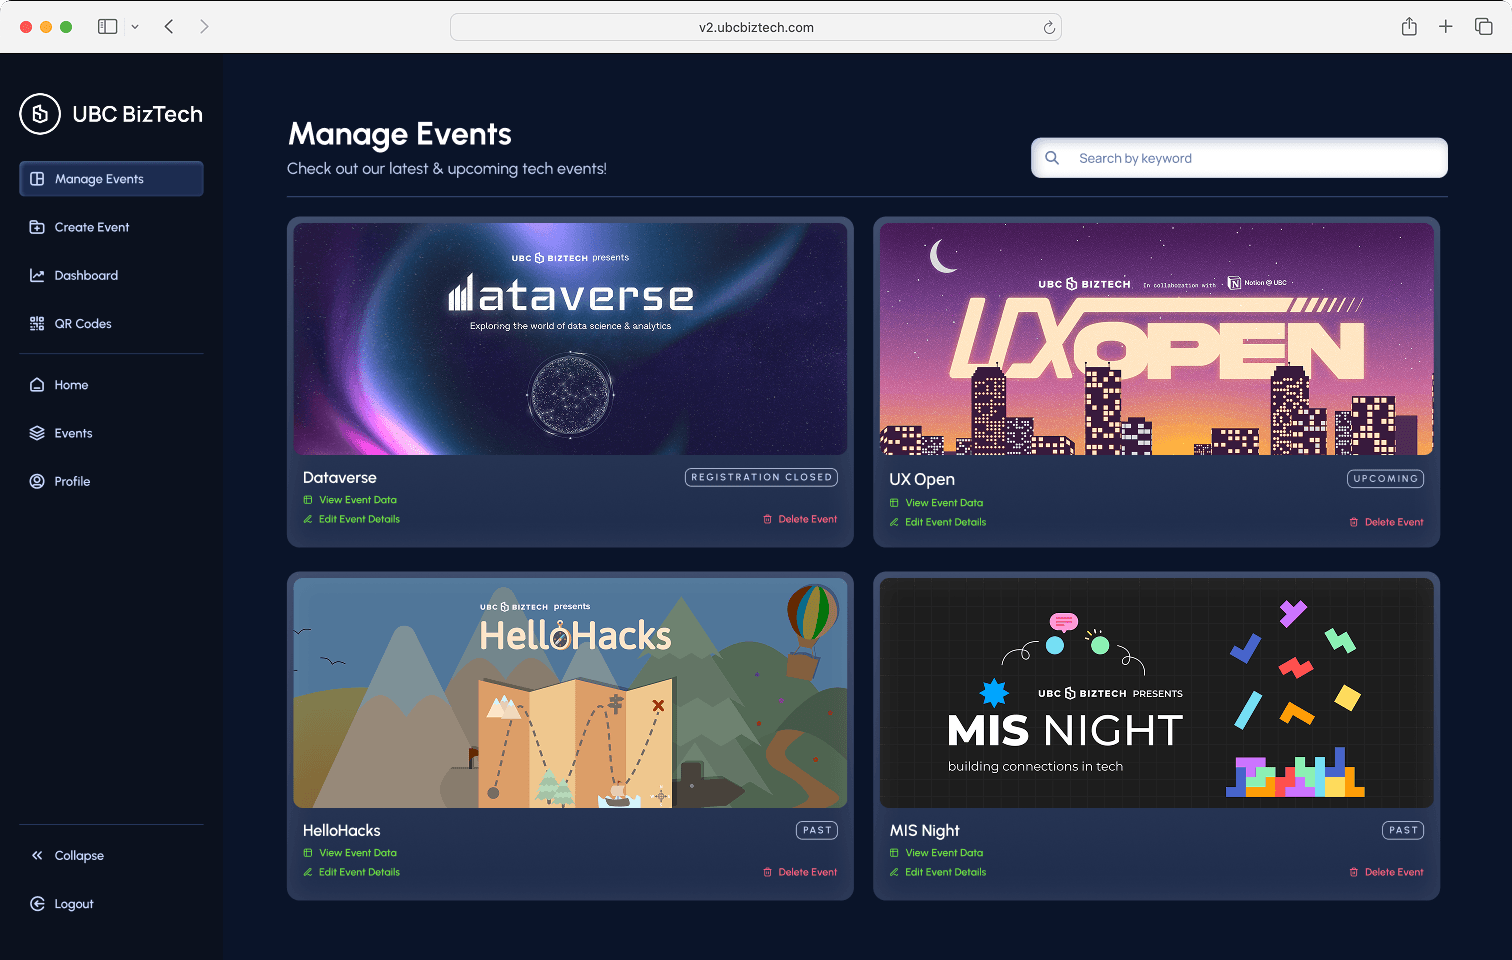The height and width of the screenshot is (960, 1512).
Task: Click the Dataverse event banner image
Action: pos(570,339)
